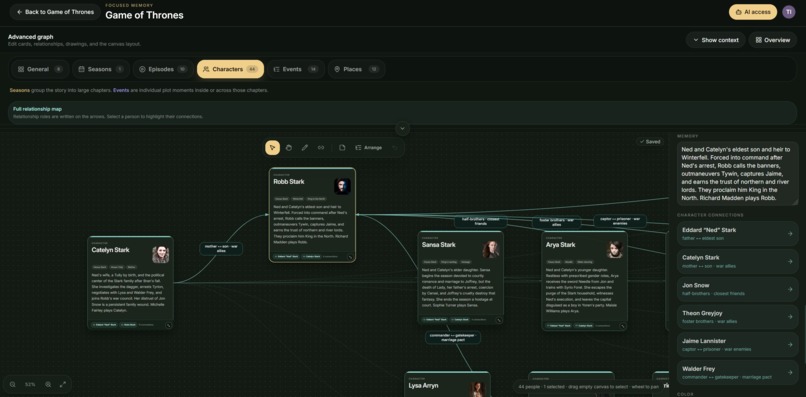Click the 'commander ↔ gatekeeper · marriage pact' edge label
The image size is (806, 397).
(x=453, y=337)
